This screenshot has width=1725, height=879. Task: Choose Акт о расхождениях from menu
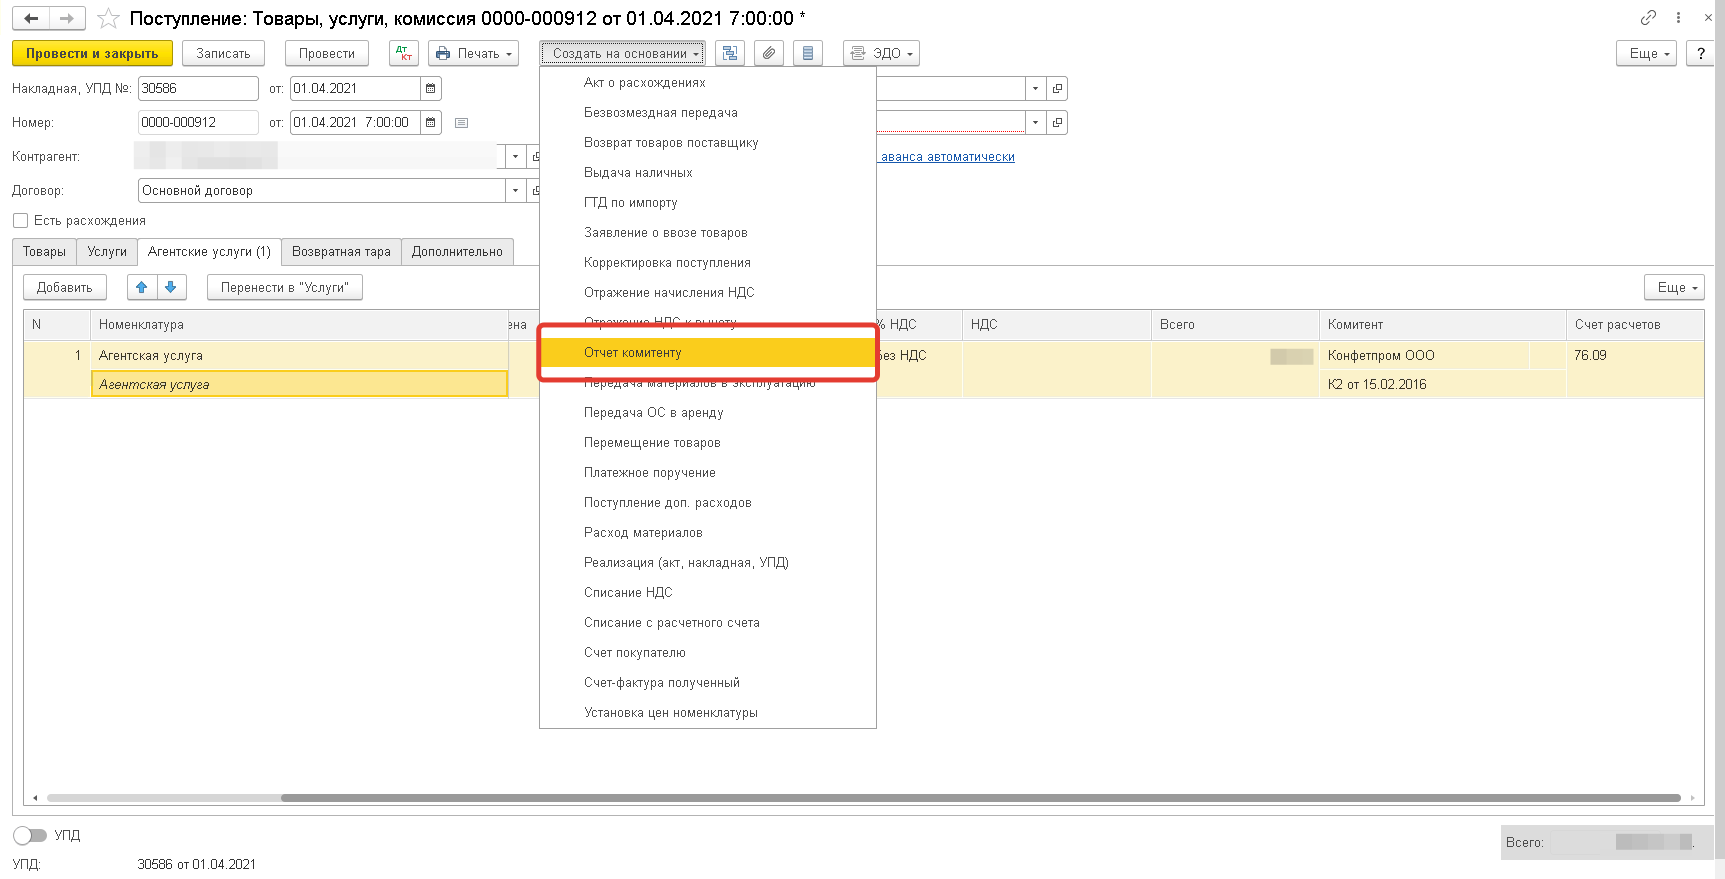(708, 82)
